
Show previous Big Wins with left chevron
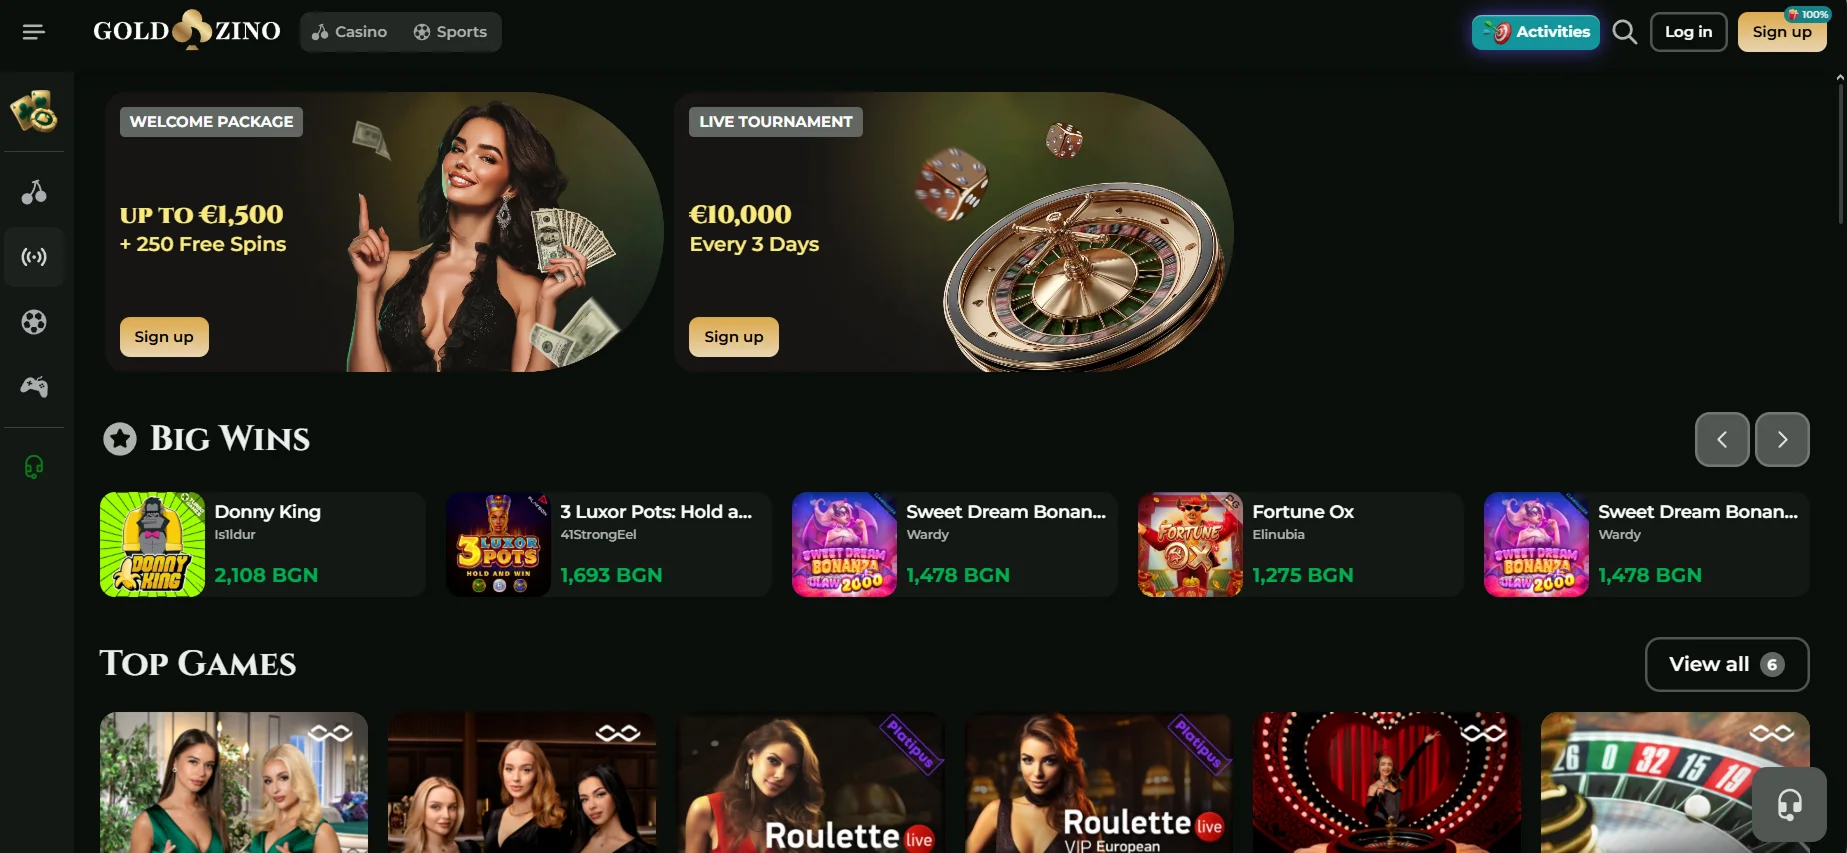click(1722, 439)
